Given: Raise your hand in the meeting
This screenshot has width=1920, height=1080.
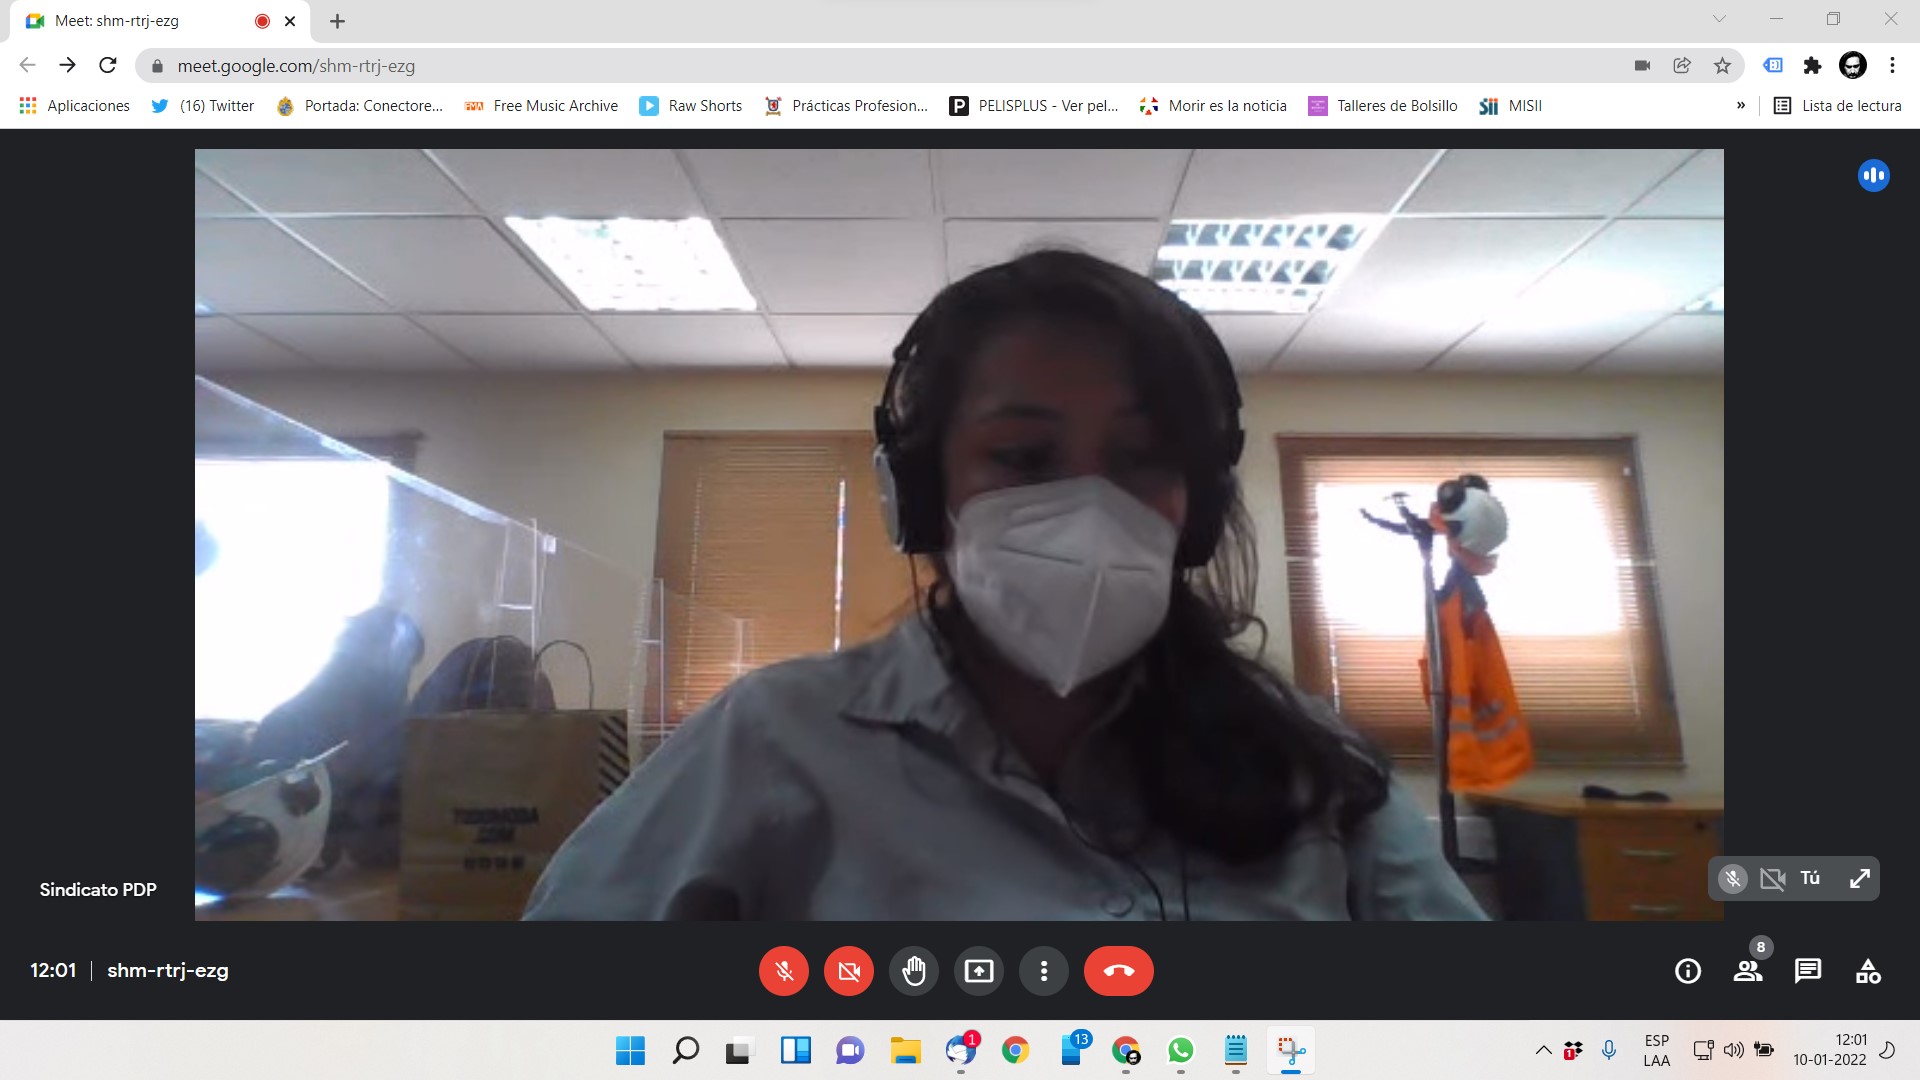Looking at the screenshot, I should pyautogui.click(x=914, y=971).
